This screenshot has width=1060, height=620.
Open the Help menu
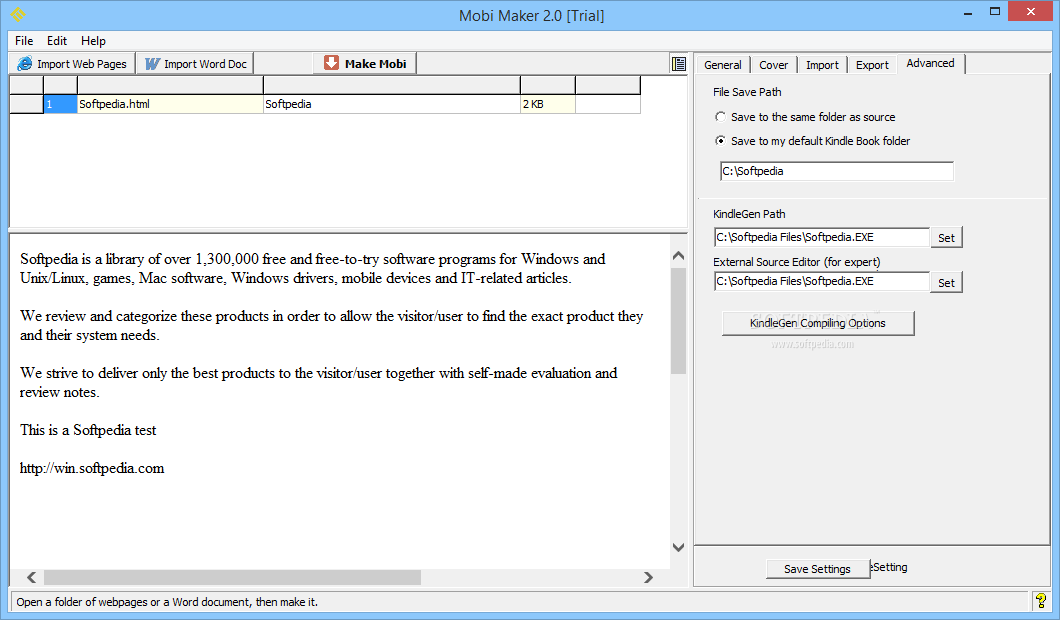[x=93, y=41]
